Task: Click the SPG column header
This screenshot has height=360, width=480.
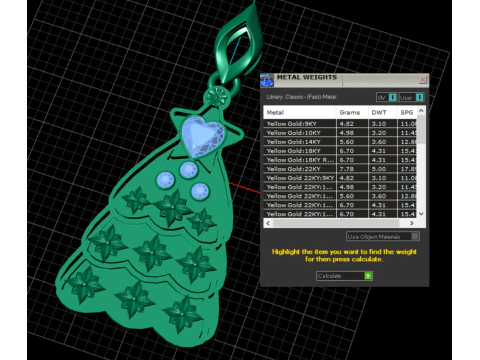Action: [407, 112]
